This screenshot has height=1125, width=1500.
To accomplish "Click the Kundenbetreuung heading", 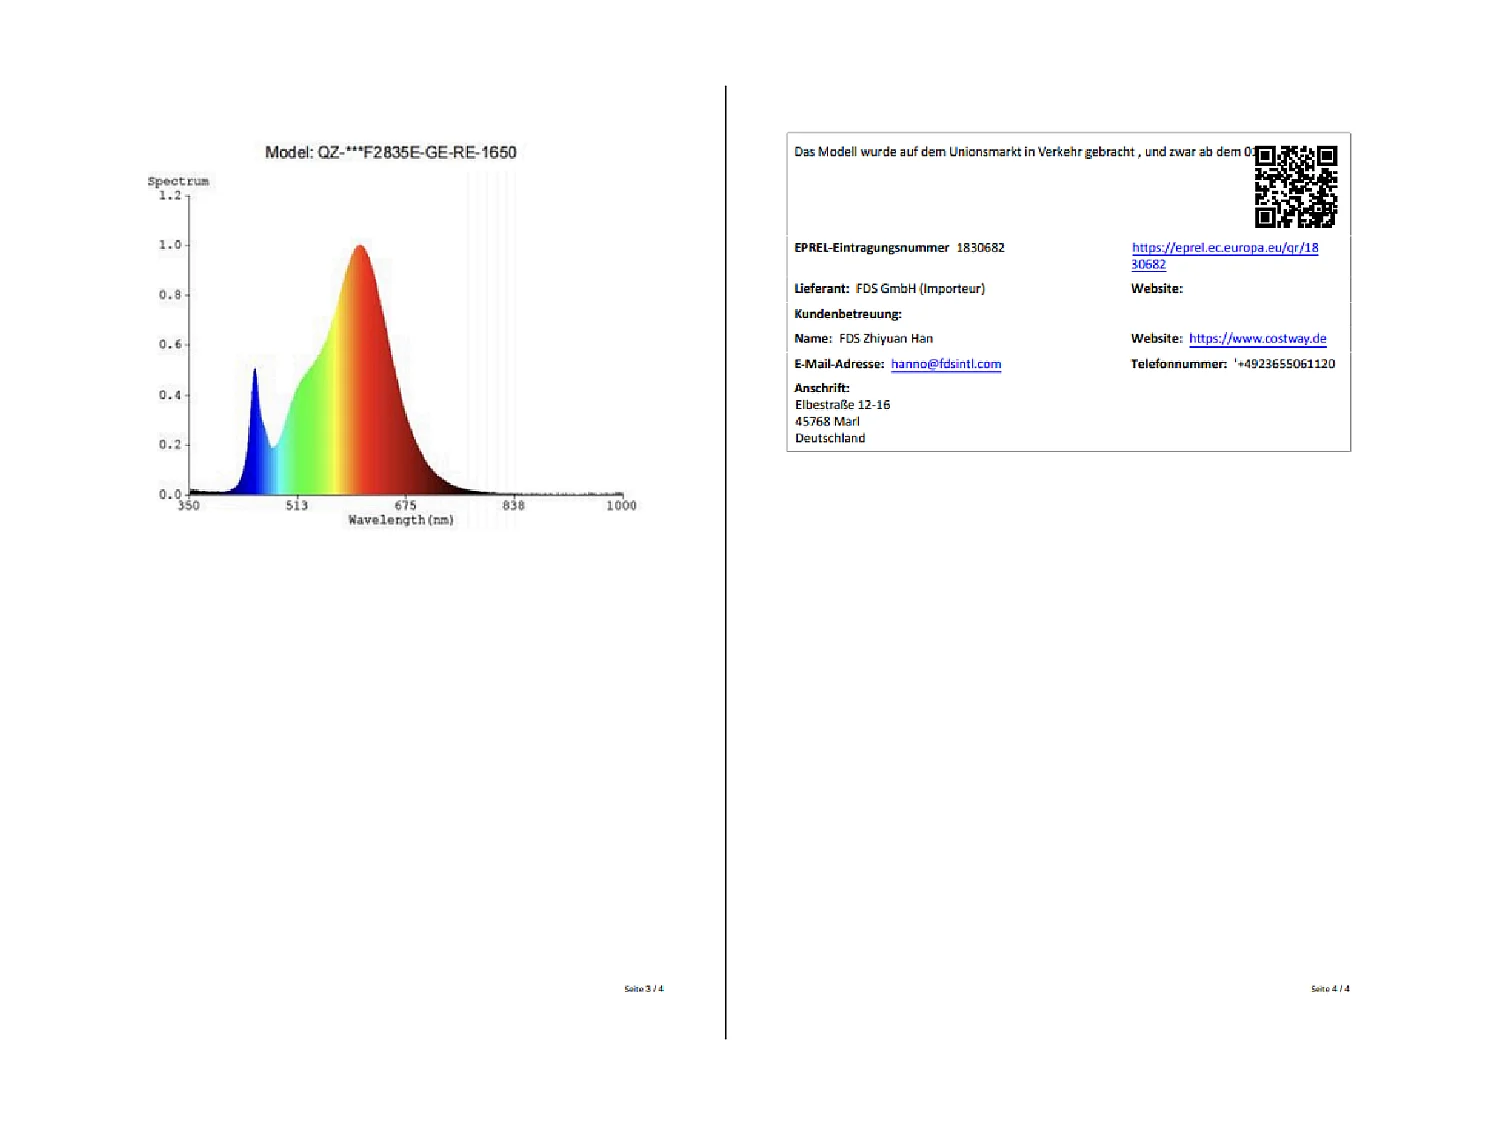I will tap(848, 314).
